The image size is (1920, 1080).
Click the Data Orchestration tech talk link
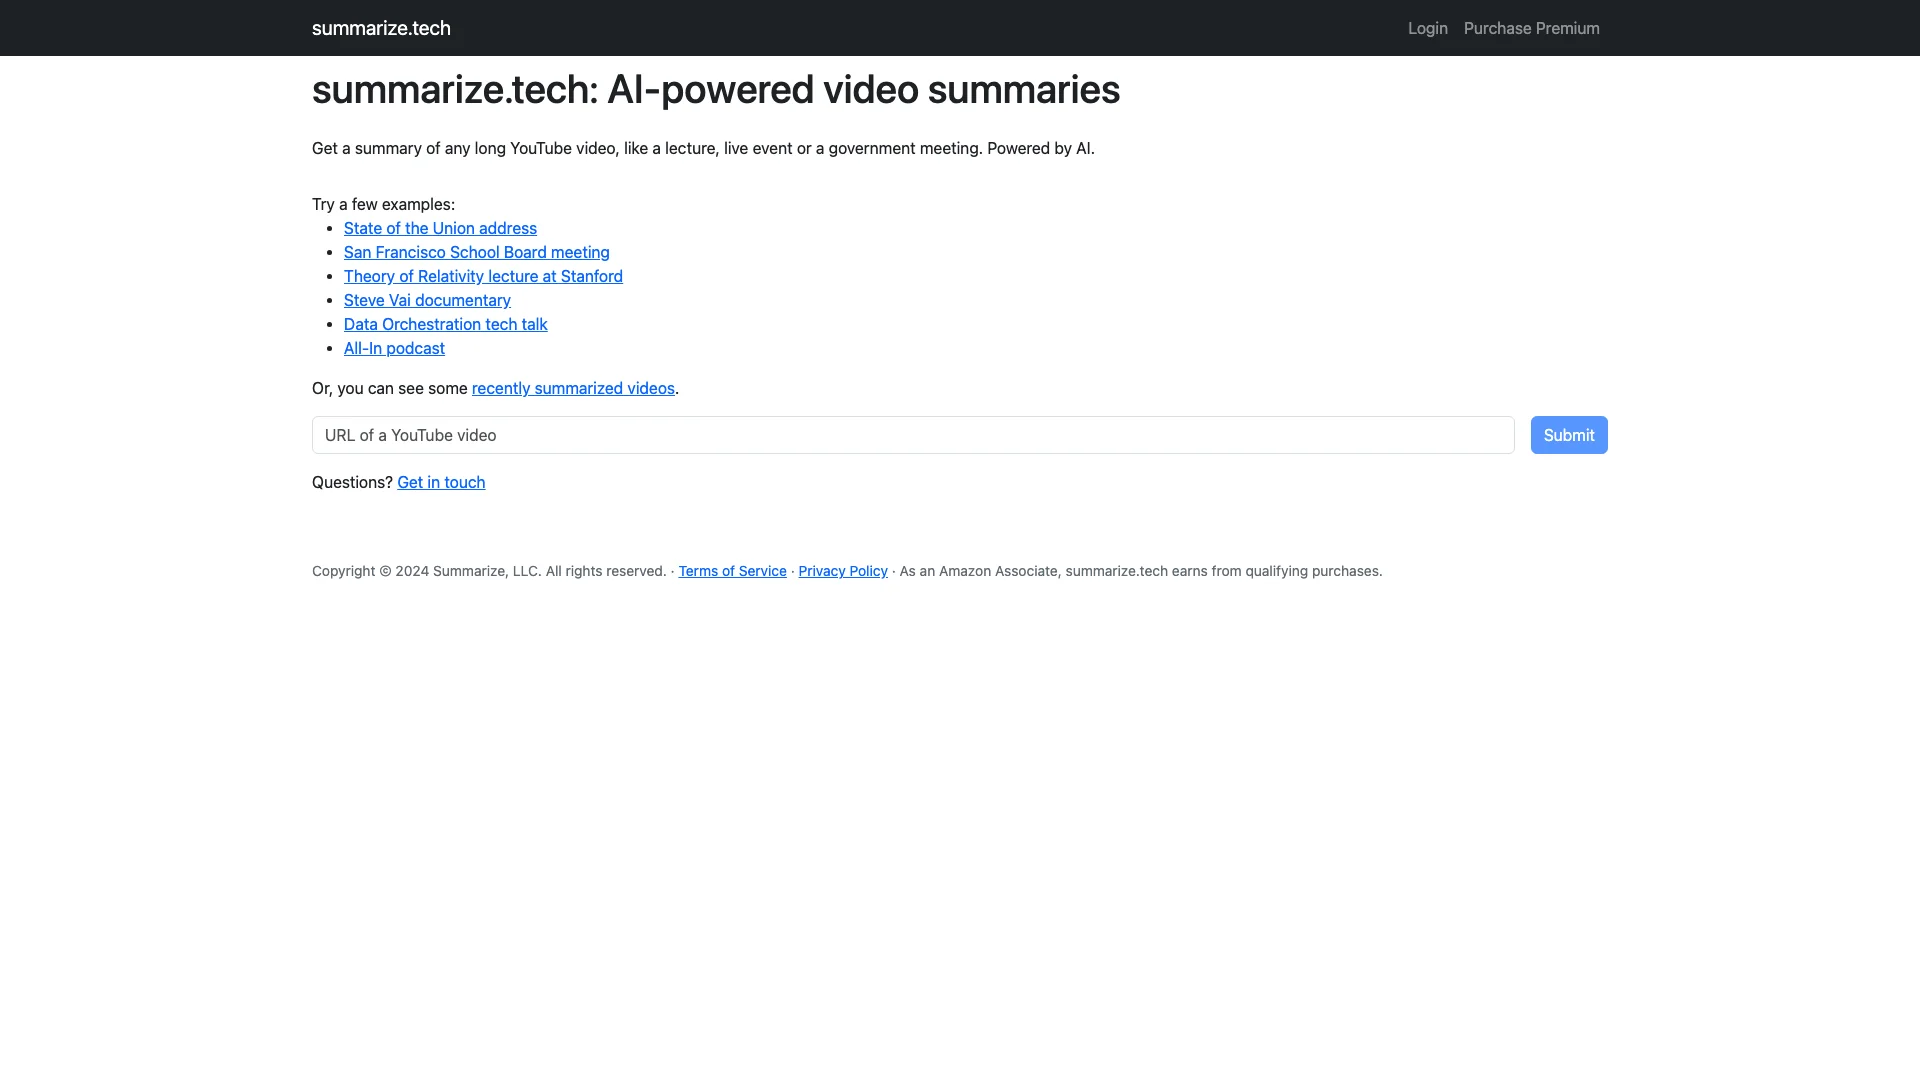(444, 323)
